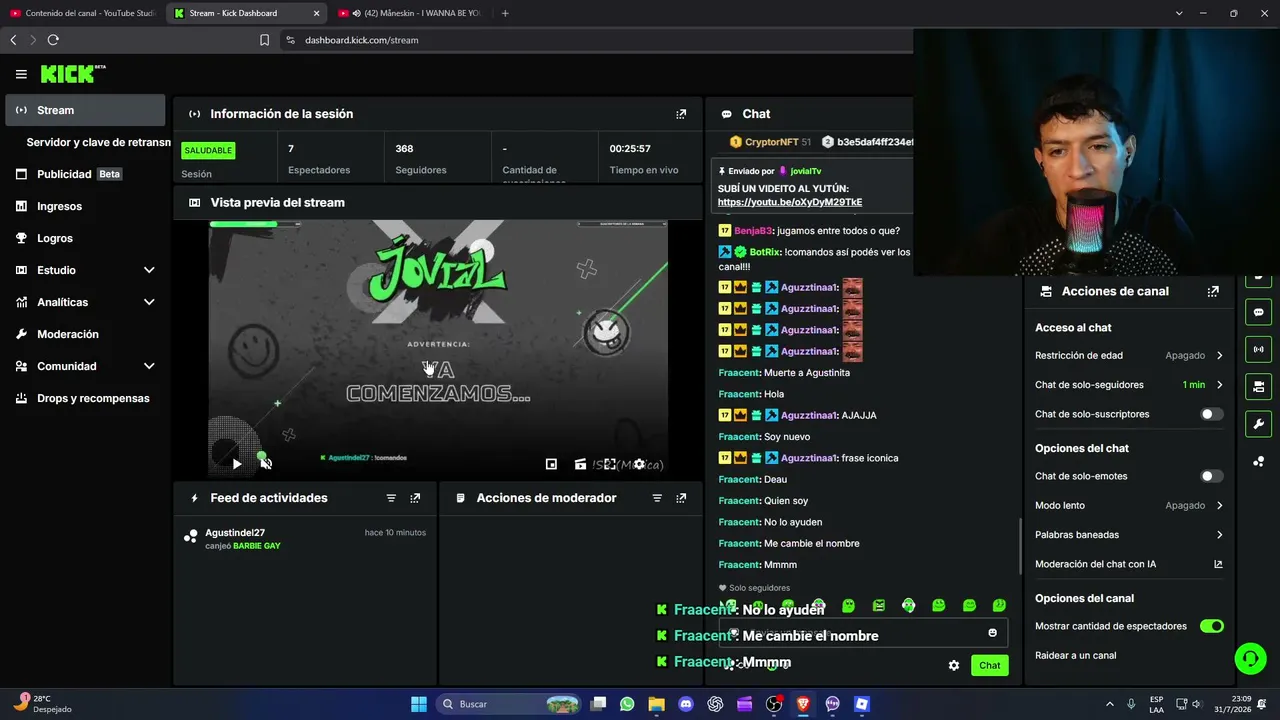Open Logros page

point(84,238)
